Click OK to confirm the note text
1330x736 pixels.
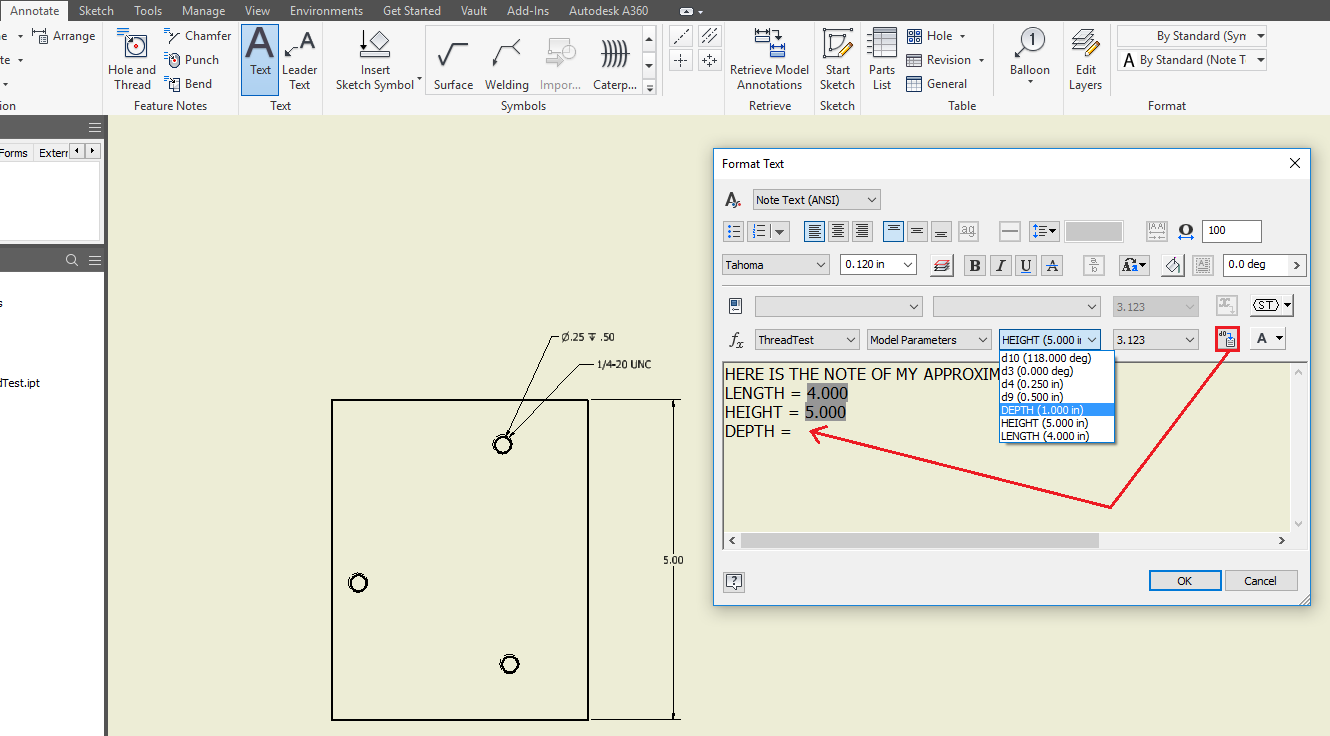1184,580
